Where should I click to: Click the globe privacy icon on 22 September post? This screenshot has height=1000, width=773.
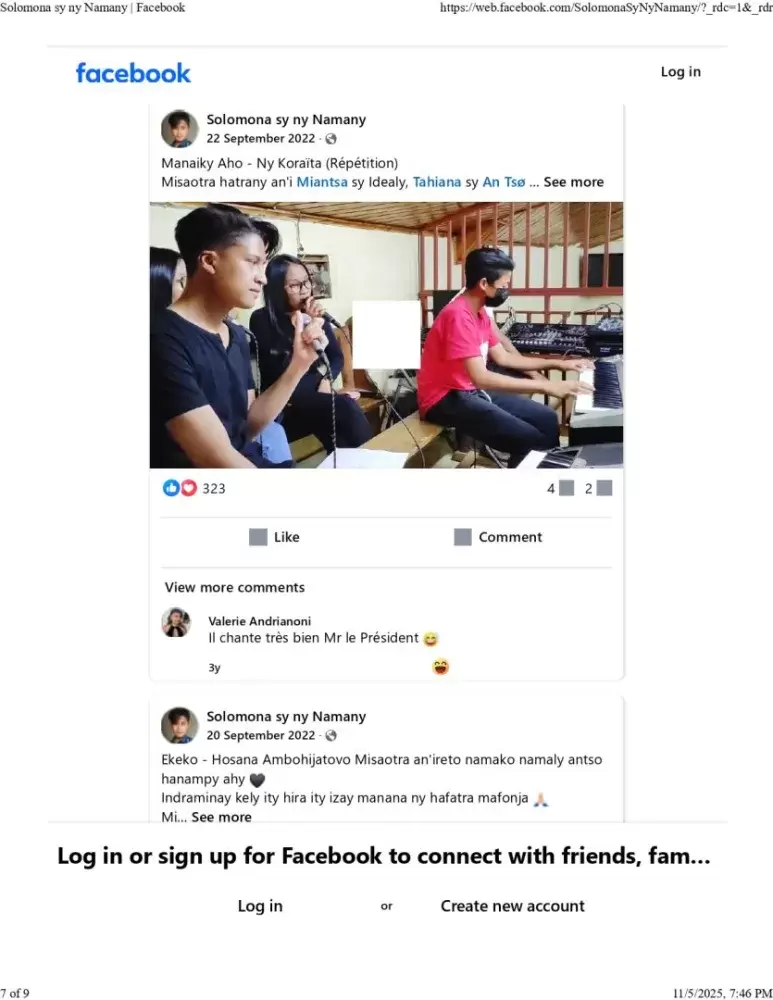click(331, 138)
